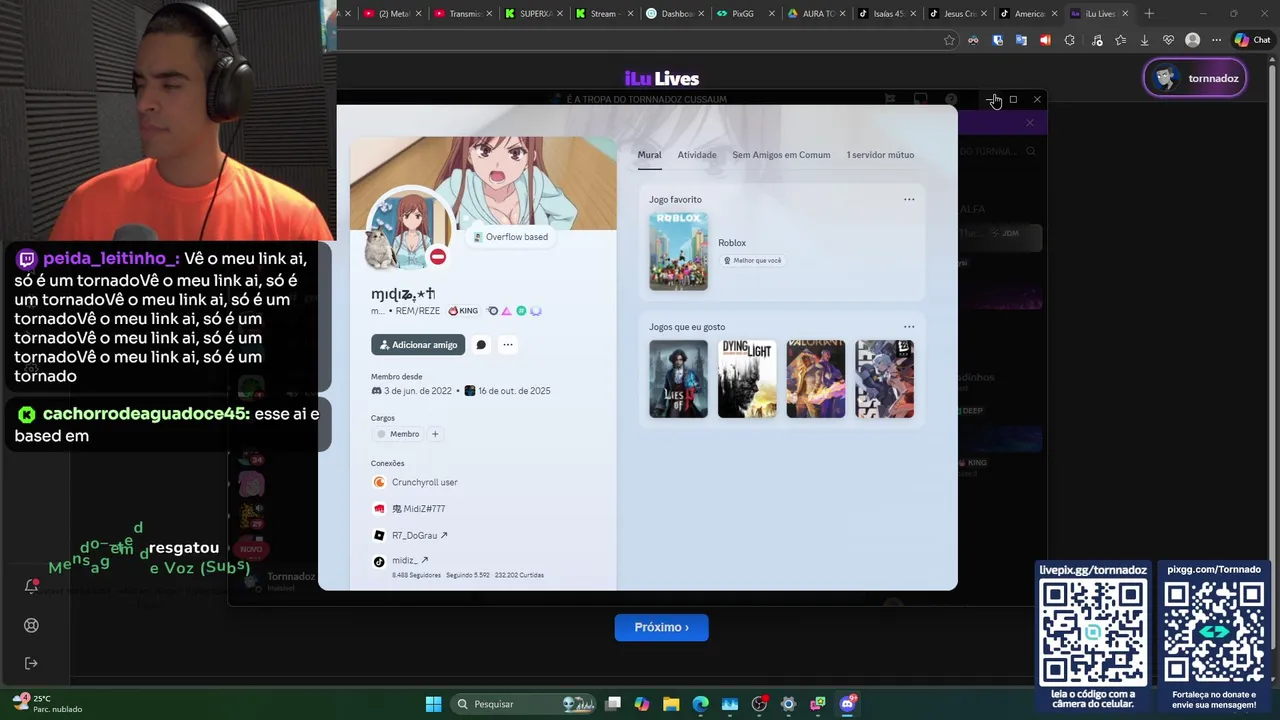This screenshot has height=720, width=1280.
Task: Click the Adicionar amigo button
Action: (418, 345)
